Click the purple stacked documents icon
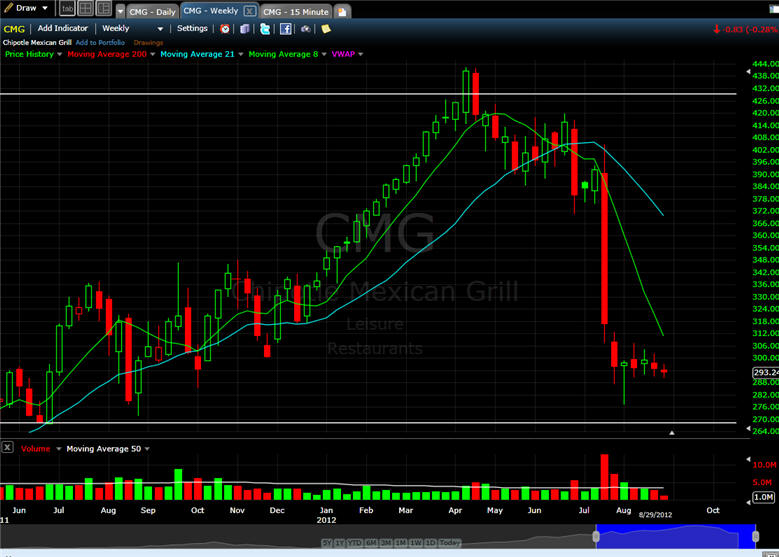This screenshot has height=557, width=779. coord(244,29)
